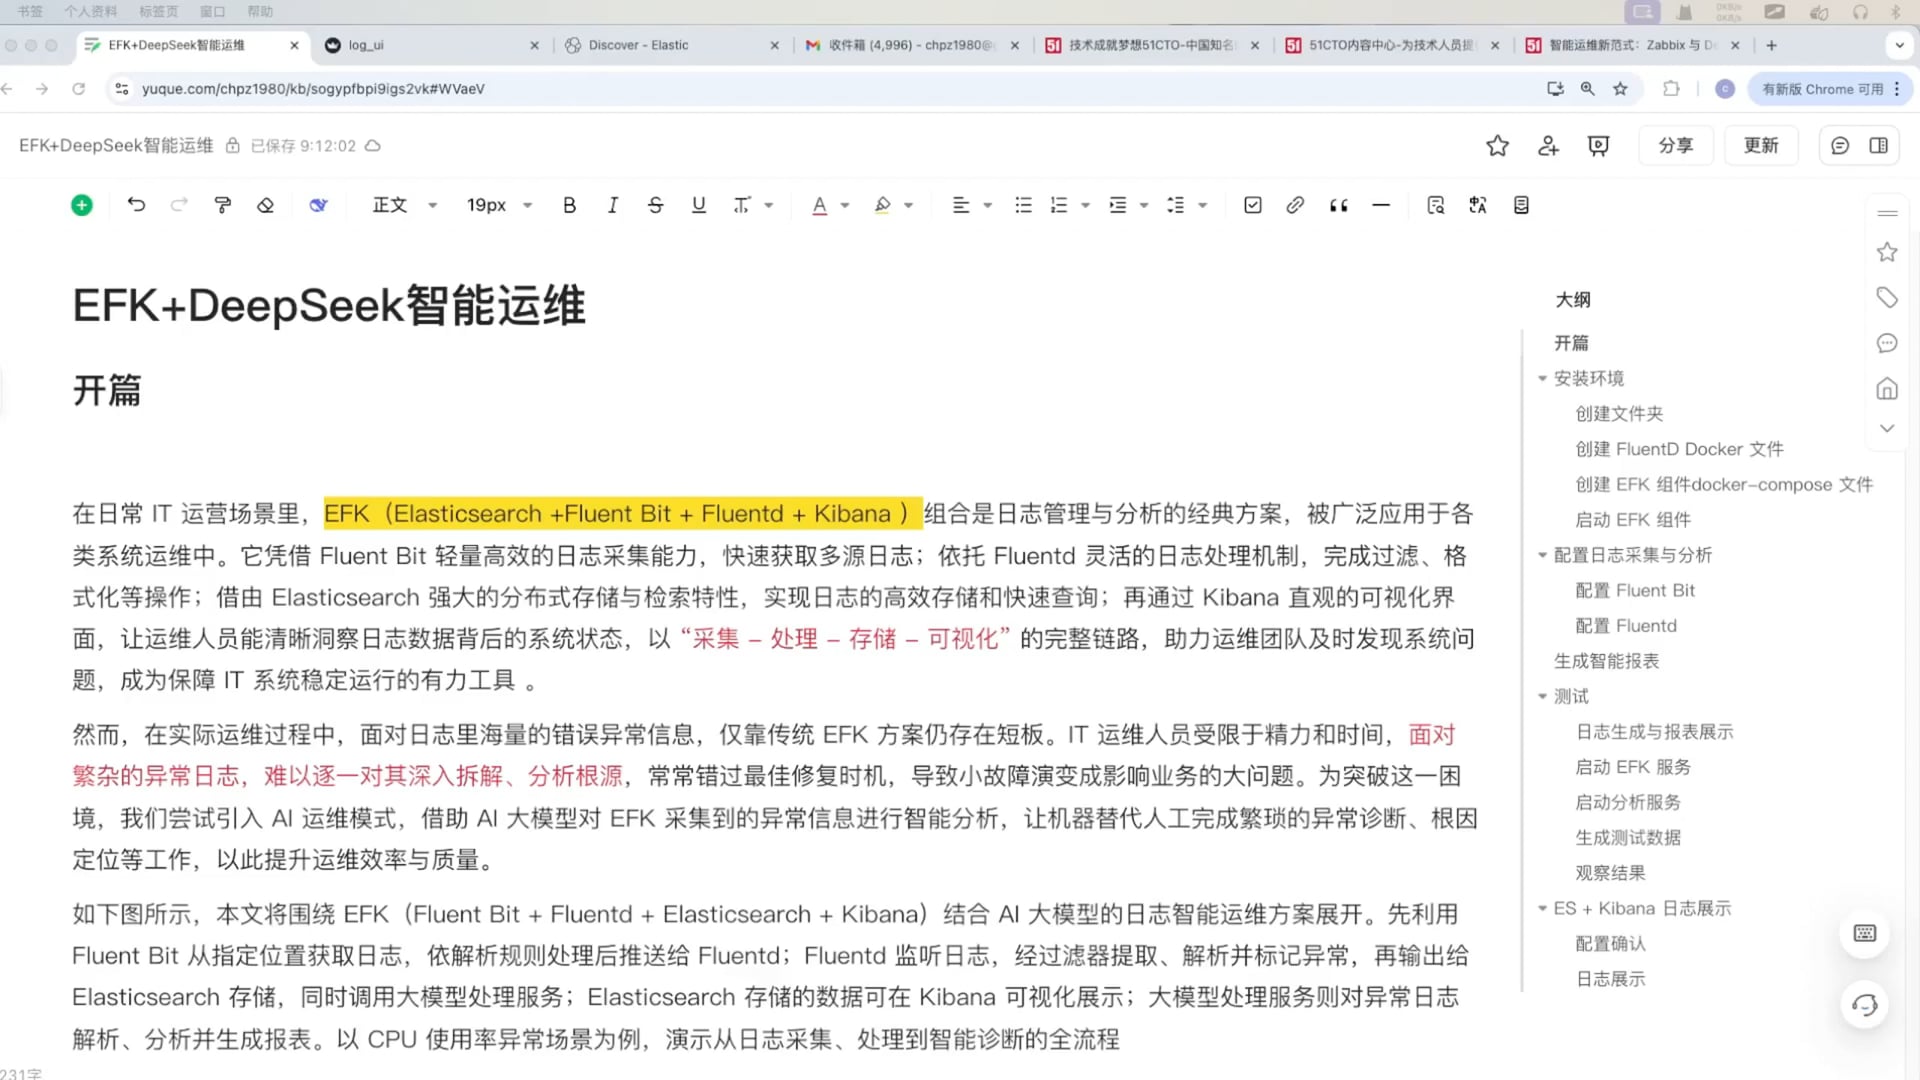Click the format painter icon

click(x=223, y=205)
